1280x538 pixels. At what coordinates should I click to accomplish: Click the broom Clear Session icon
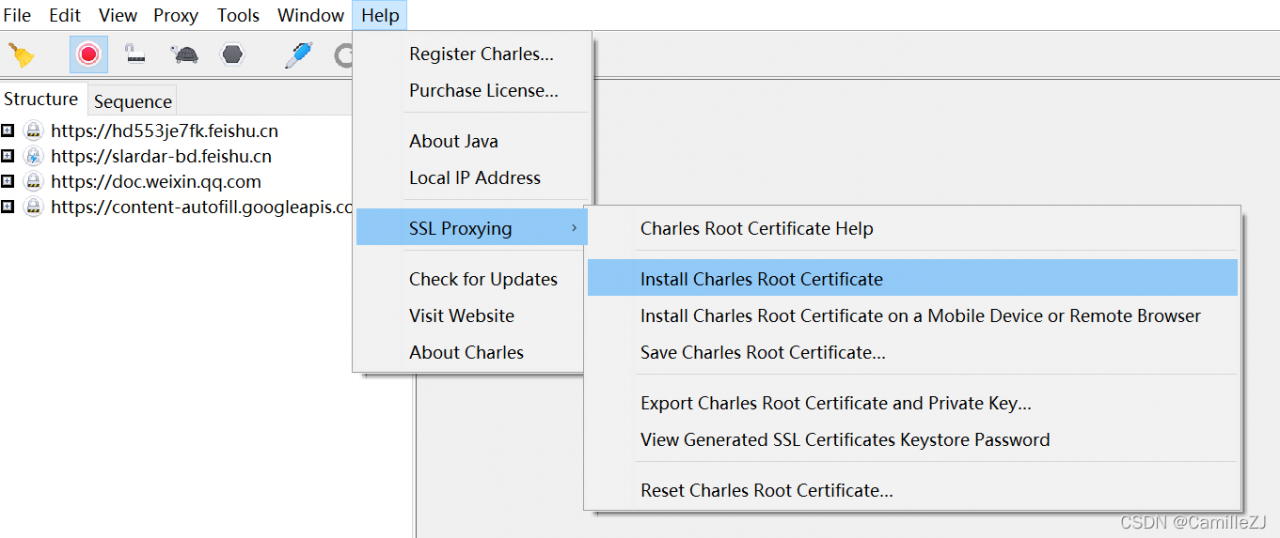tap(21, 54)
